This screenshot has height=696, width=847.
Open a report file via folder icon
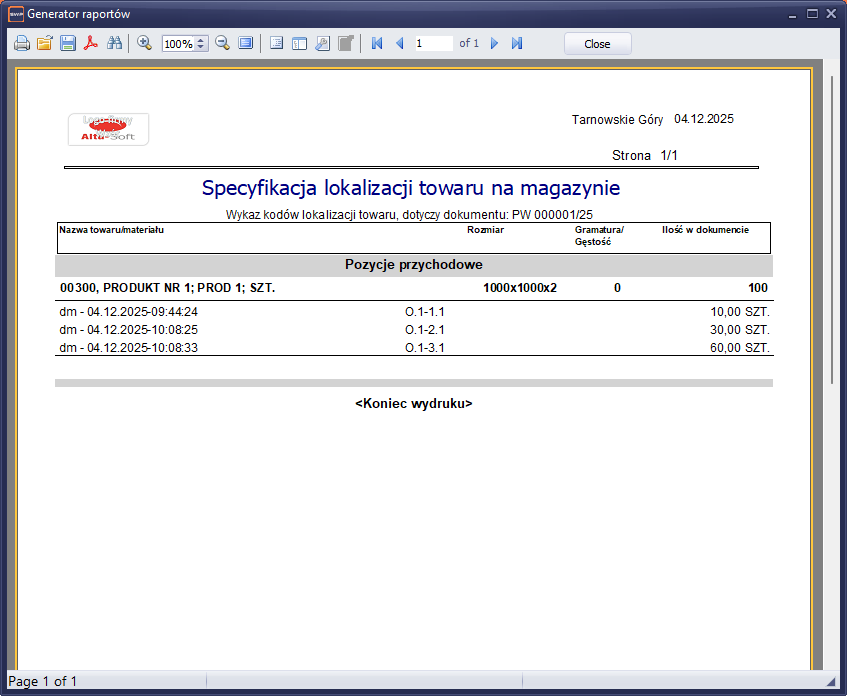pyautogui.click(x=44, y=44)
